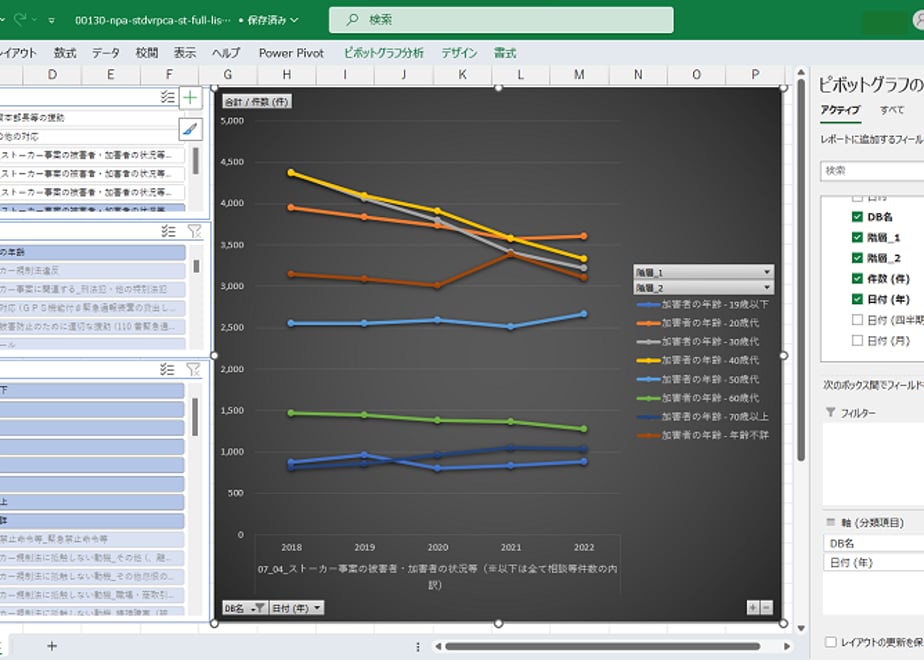Open the 数式 ribbon tab
The height and width of the screenshot is (660, 924).
65,53
